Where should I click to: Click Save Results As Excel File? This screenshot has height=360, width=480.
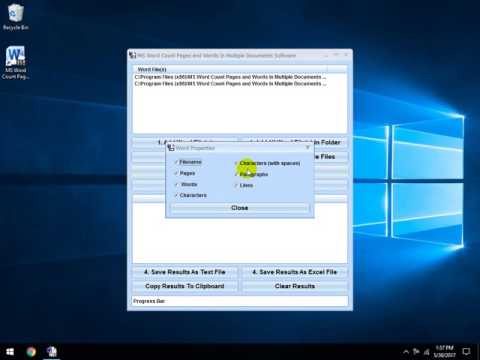point(295,272)
